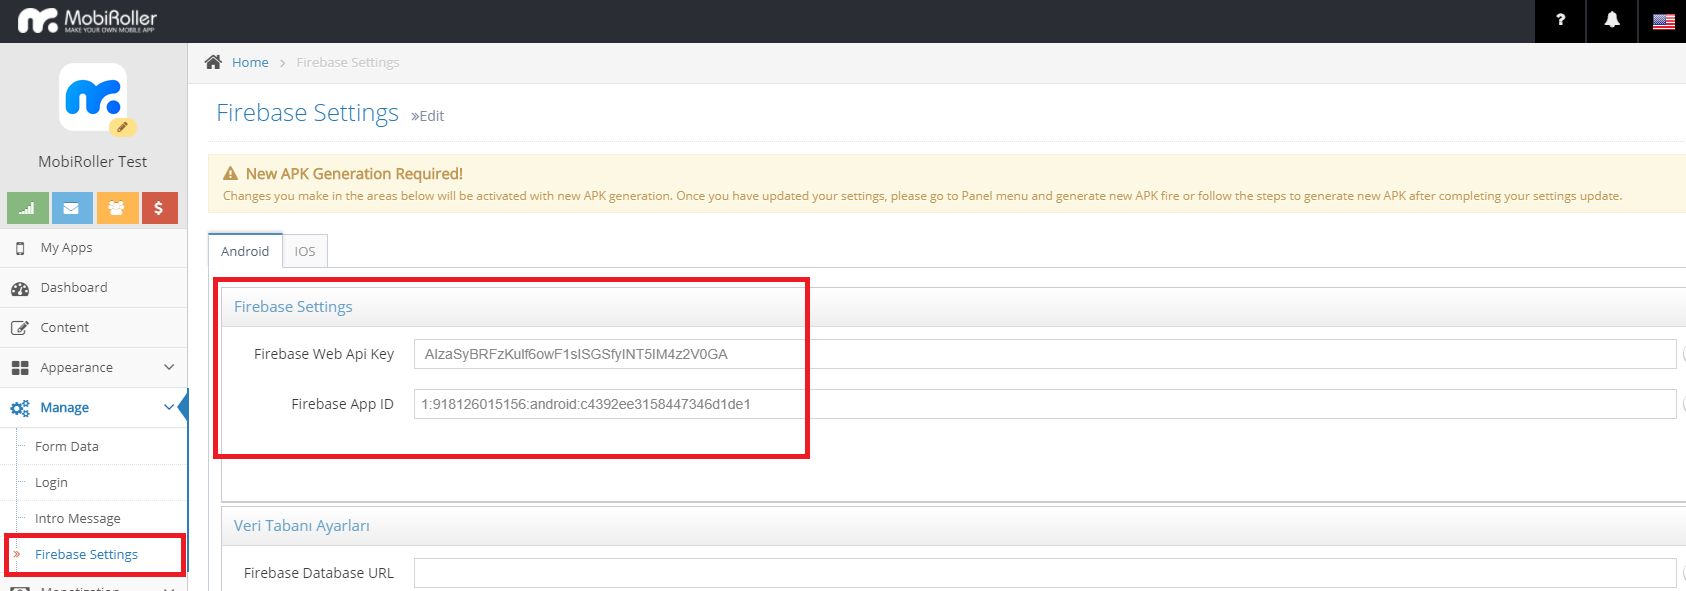Click the Firebase Settings page title
Viewport: 1686px width, 591px height.
click(x=308, y=113)
